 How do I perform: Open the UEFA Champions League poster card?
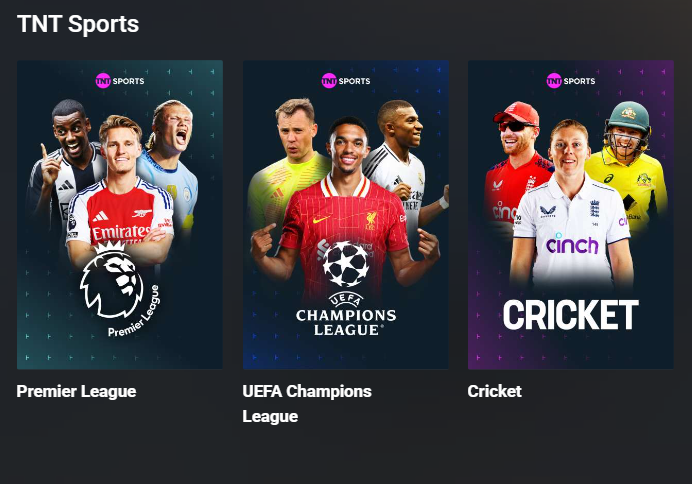(x=346, y=214)
